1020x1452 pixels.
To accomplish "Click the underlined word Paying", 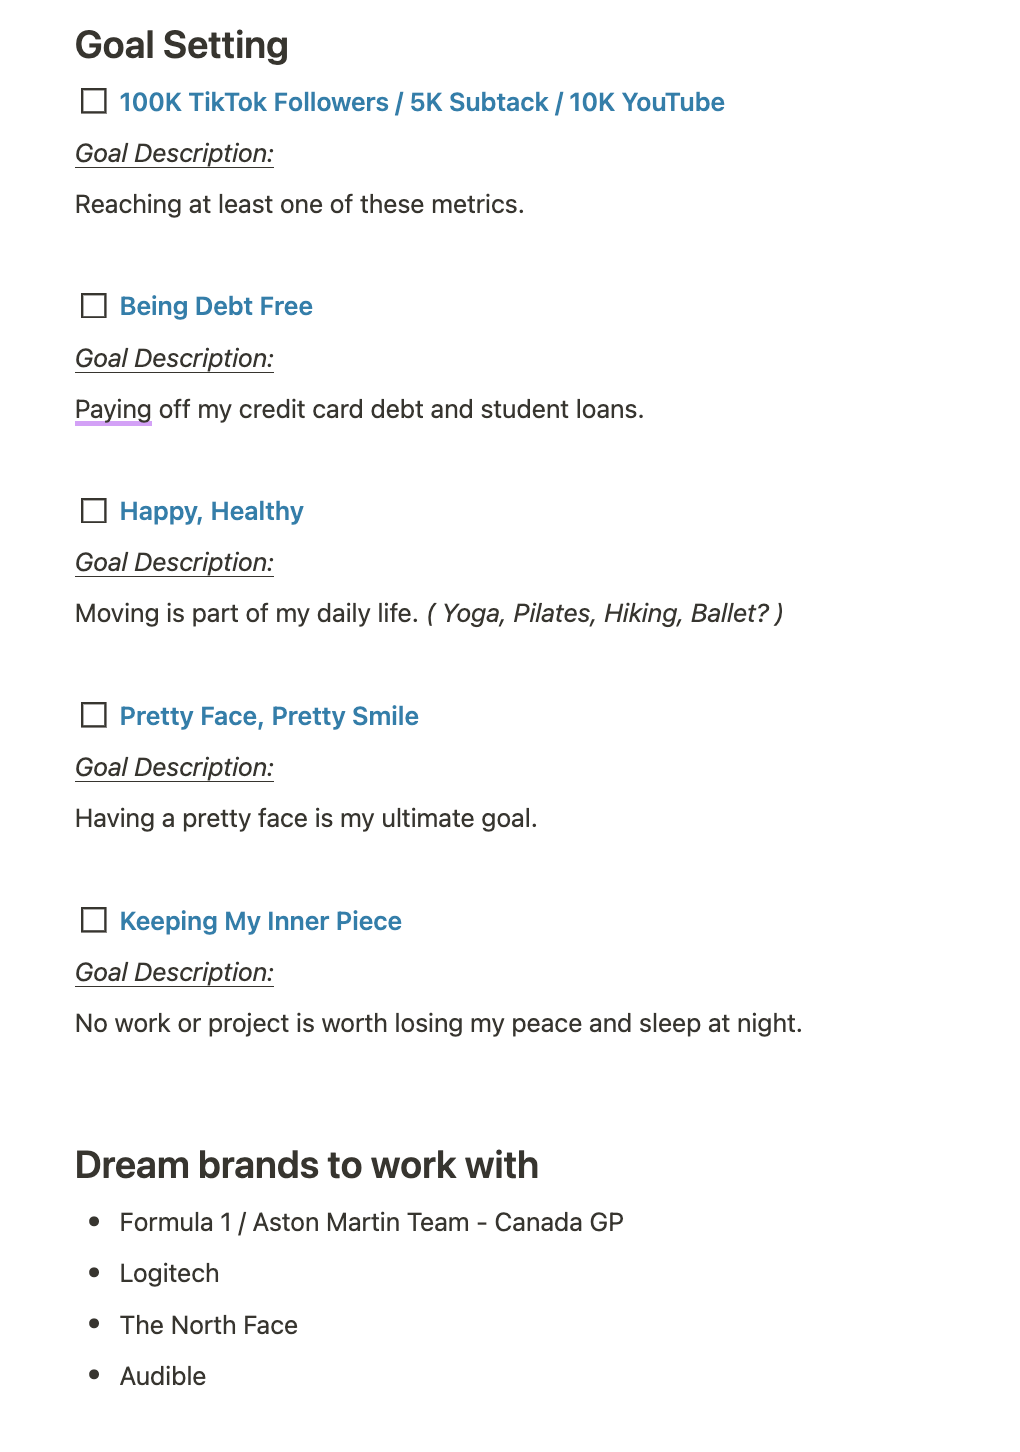I will tap(113, 409).
